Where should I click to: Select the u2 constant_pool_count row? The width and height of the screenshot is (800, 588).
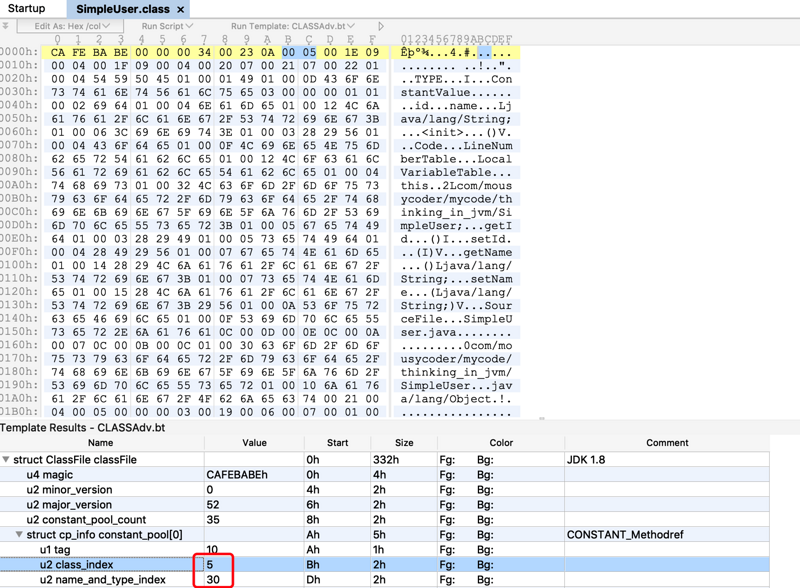click(384, 520)
